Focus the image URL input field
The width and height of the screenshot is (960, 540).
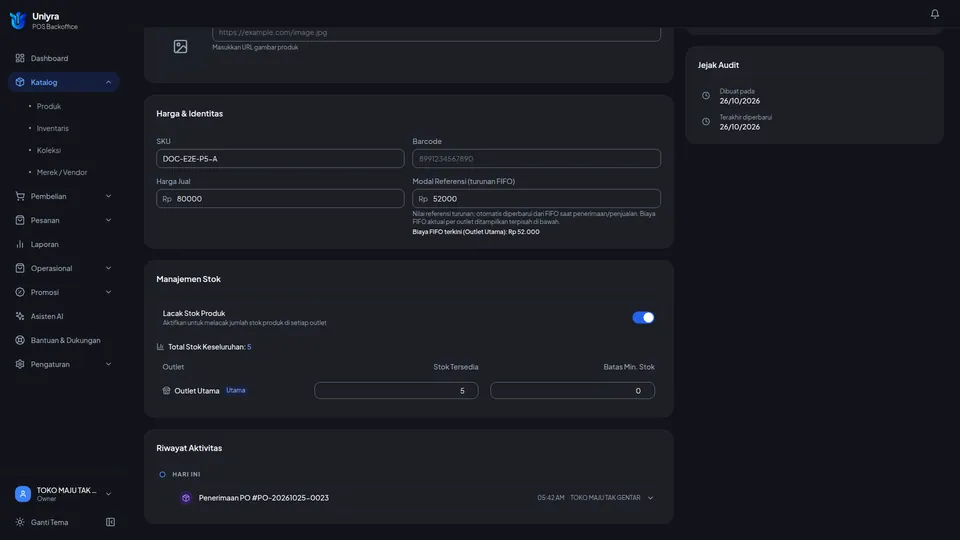tap(436, 33)
